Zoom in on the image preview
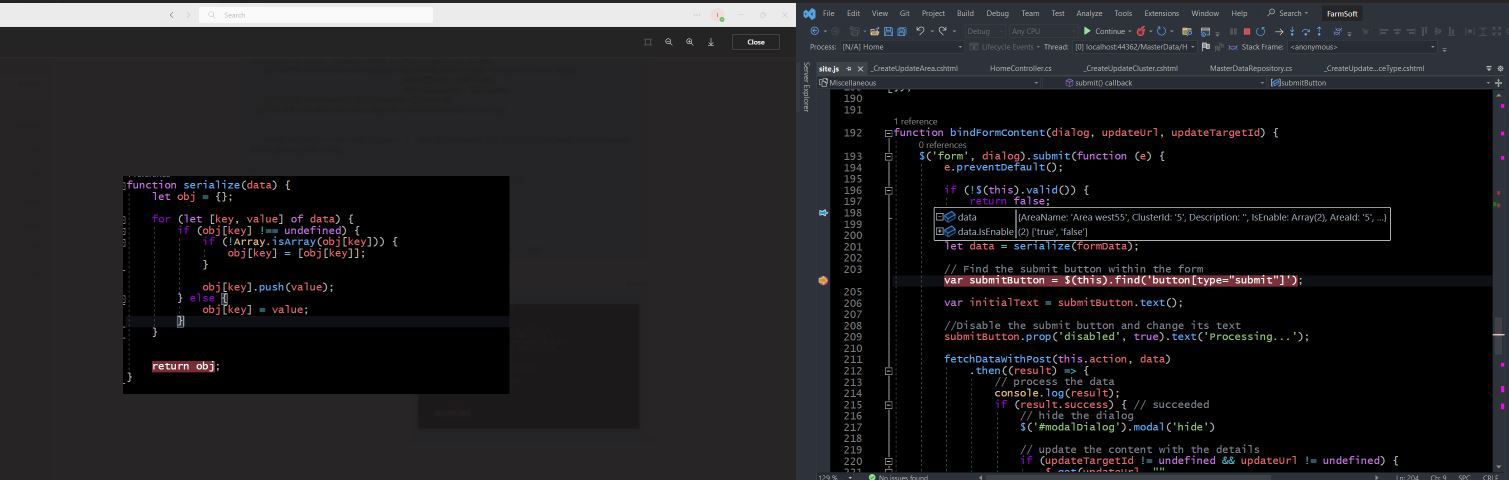Screen dimensions: 1509x480 point(690,42)
